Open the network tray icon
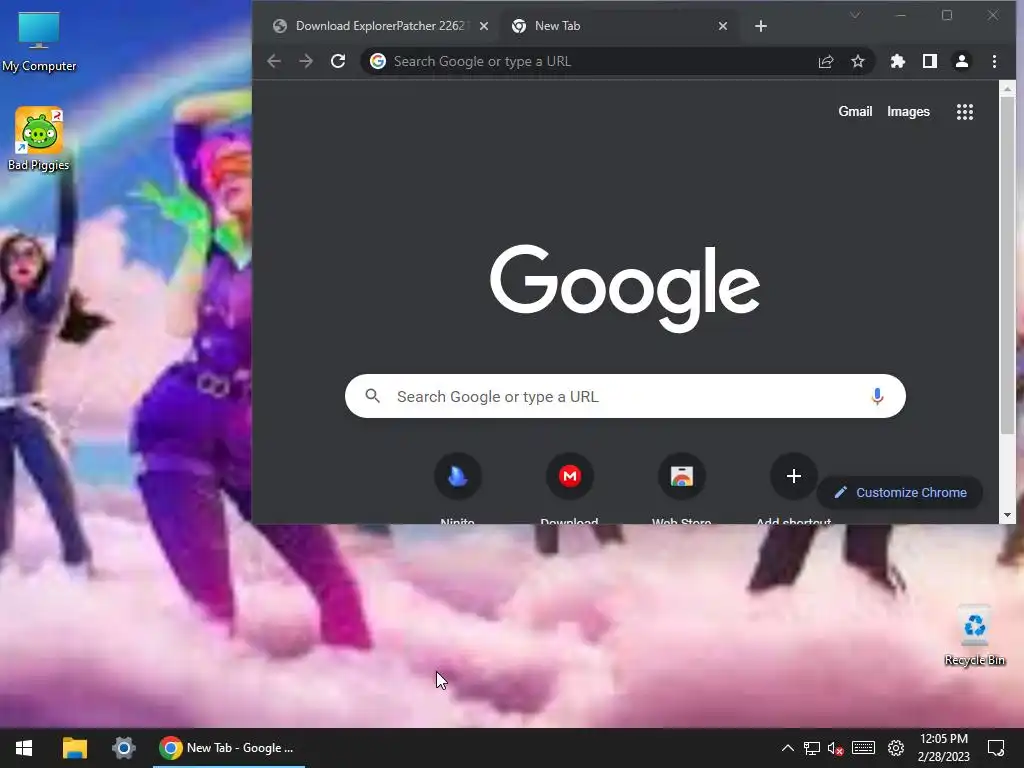This screenshot has width=1024, height=768. [812, 748]
